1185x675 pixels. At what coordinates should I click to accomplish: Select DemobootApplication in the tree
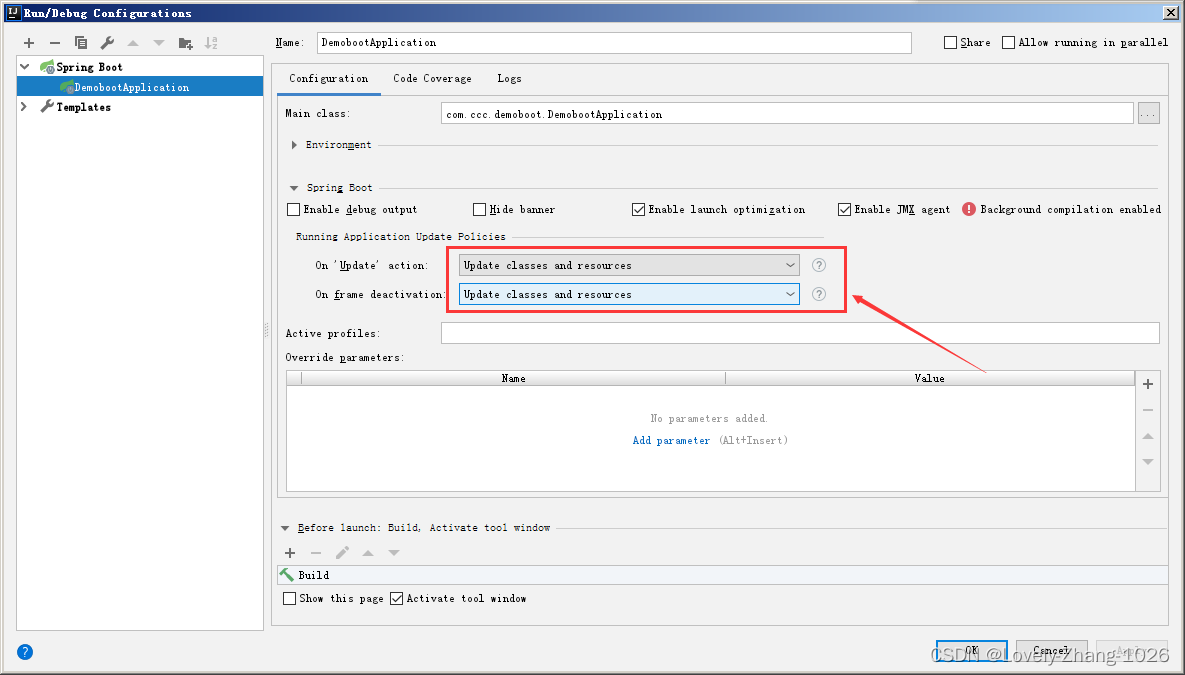(140, 87)
